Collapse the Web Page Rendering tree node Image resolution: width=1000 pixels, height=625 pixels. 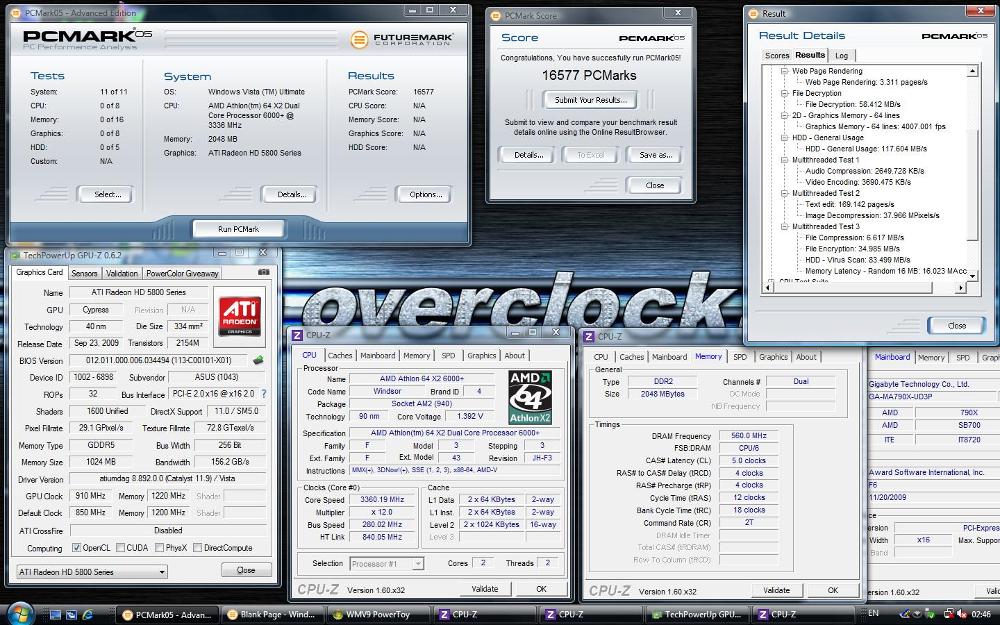(x=784, y=71)
